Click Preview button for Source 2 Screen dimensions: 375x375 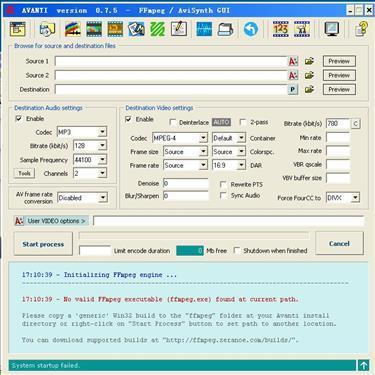point(339,75)
